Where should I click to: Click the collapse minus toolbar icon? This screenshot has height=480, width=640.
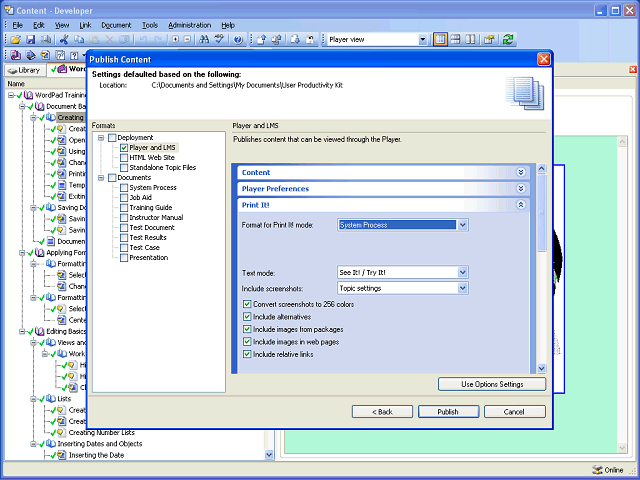(187, 40)
